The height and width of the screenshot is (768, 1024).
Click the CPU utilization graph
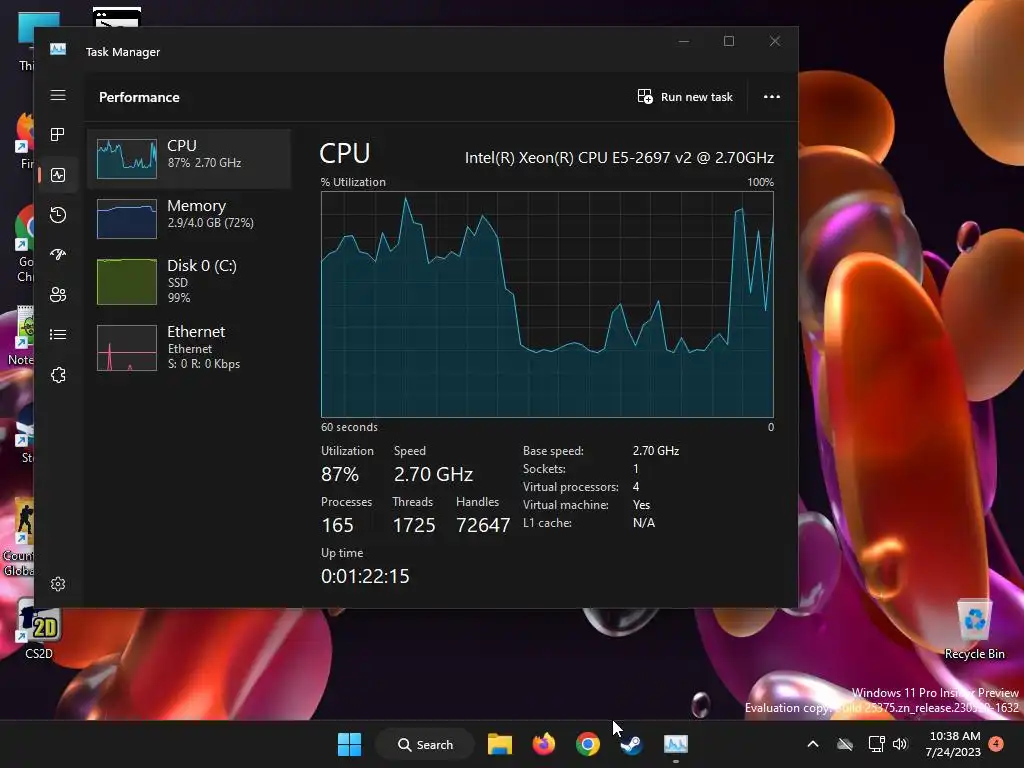coord(547,304)
